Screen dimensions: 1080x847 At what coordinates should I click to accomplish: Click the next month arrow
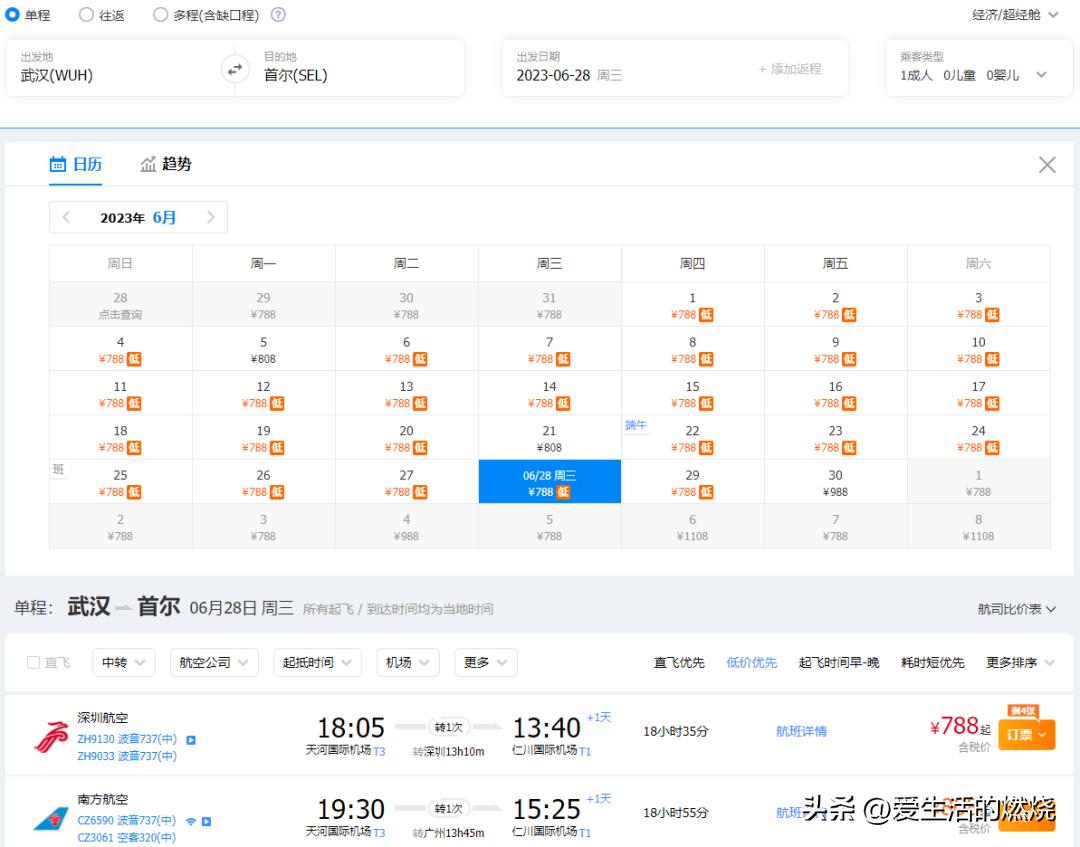pyautogui.click(x=210, y=217)
